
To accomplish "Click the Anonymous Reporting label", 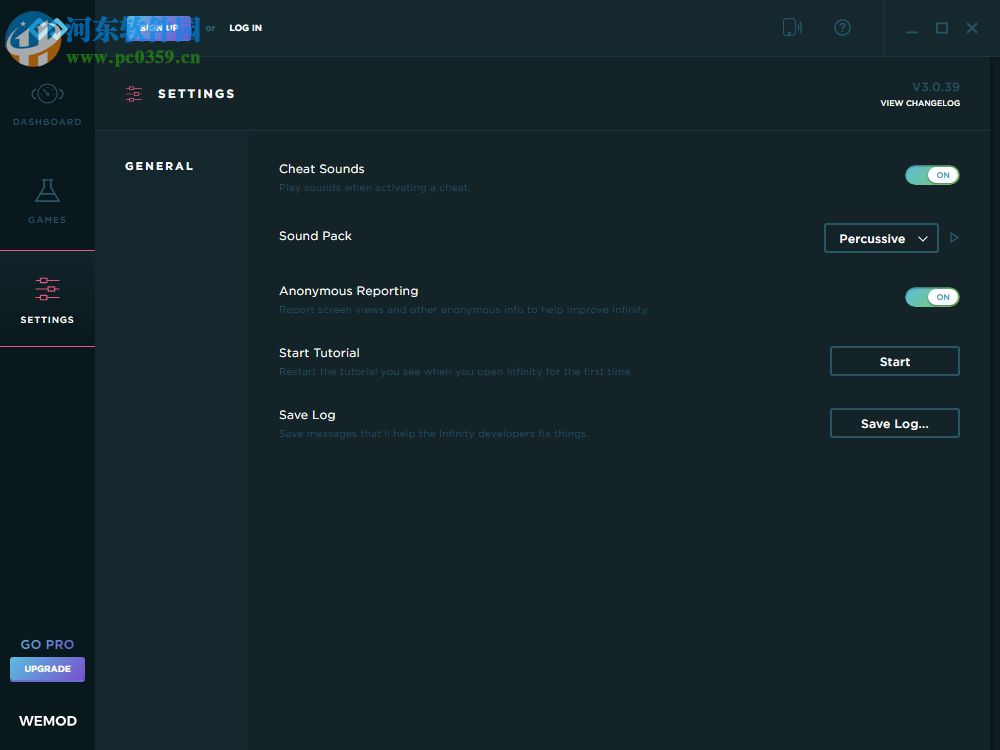I will pos(348,291).
